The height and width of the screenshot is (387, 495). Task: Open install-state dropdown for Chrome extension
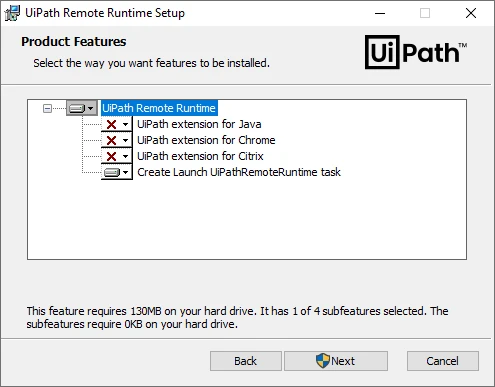point(117,140)
